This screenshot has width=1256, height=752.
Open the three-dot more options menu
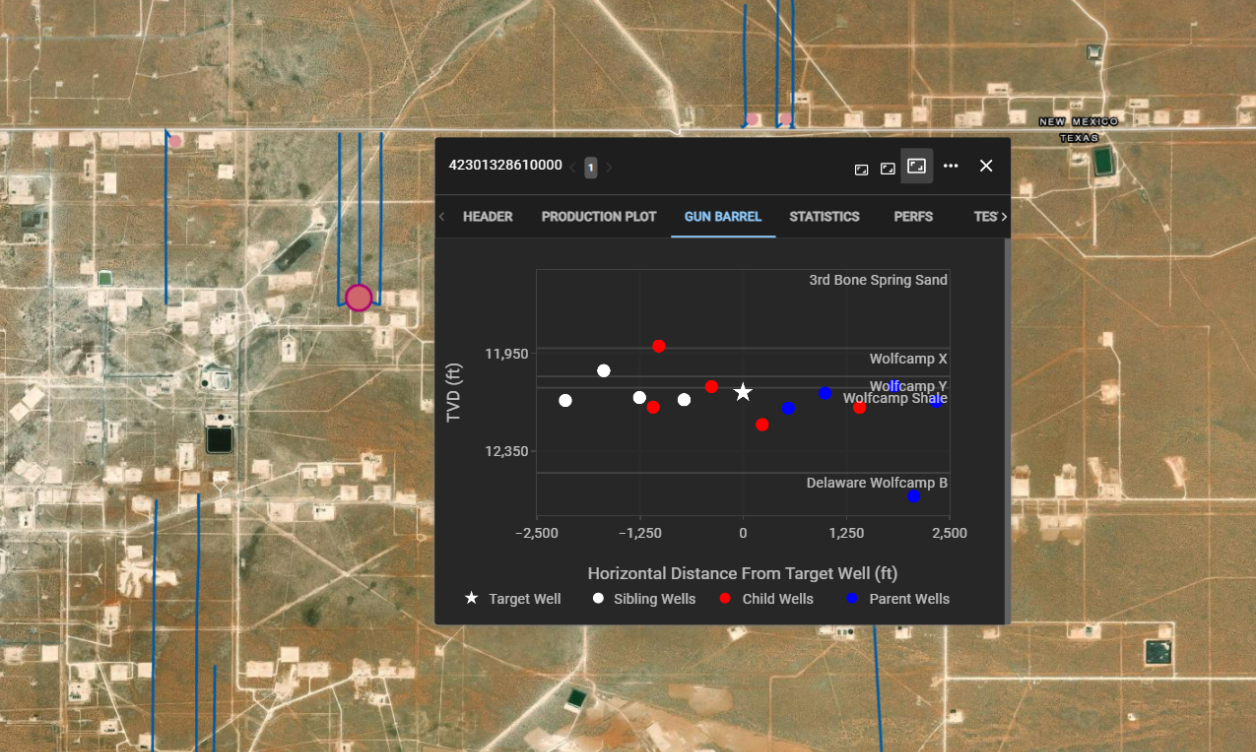[x=951, y=166]
